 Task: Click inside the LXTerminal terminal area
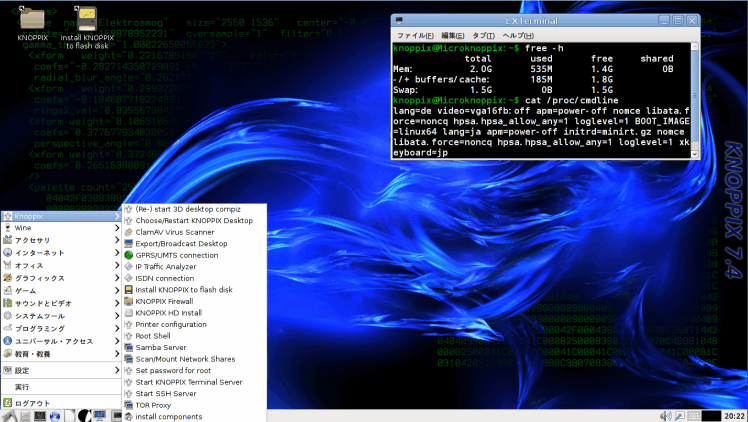(541, 100)
